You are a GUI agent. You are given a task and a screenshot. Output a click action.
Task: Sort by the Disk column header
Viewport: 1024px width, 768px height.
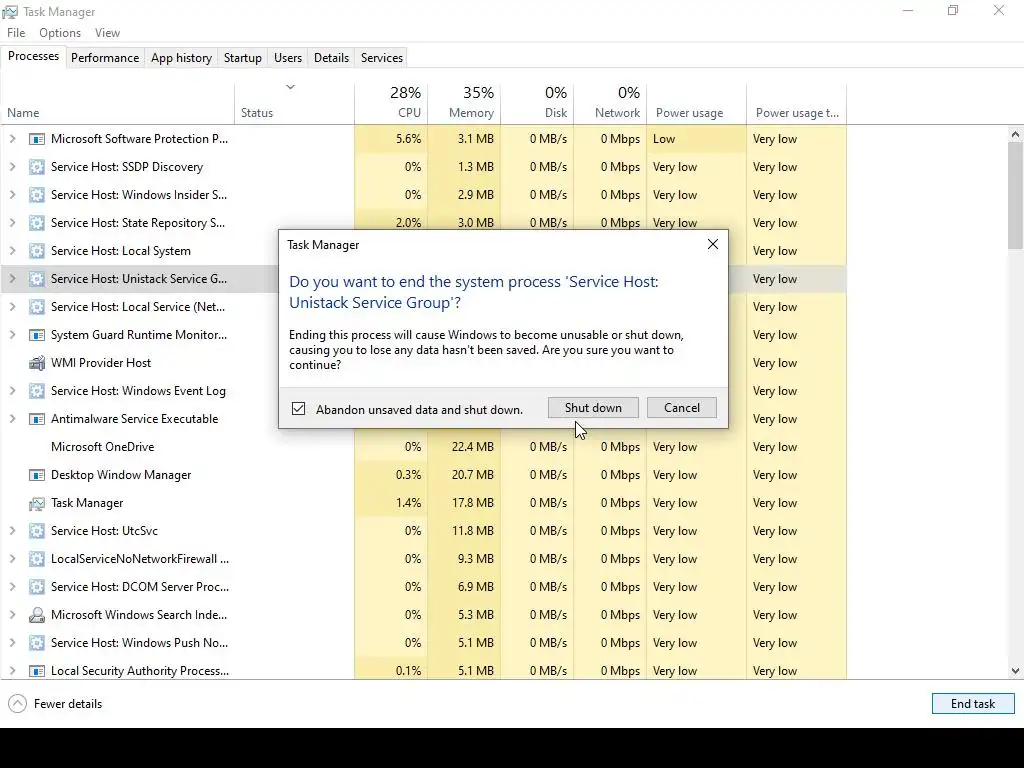point(537,103)
